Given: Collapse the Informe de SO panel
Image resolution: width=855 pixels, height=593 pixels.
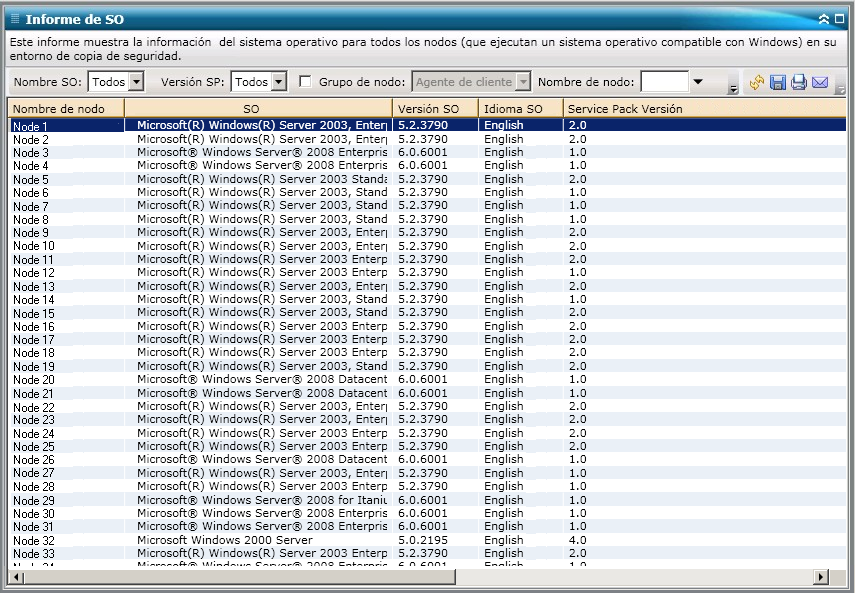Looking at the screenshot, I should click(823, 19).
